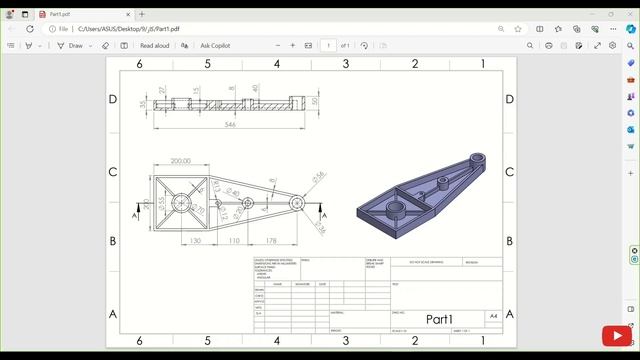Open sidebar Outlook icon

pos(631,129)
